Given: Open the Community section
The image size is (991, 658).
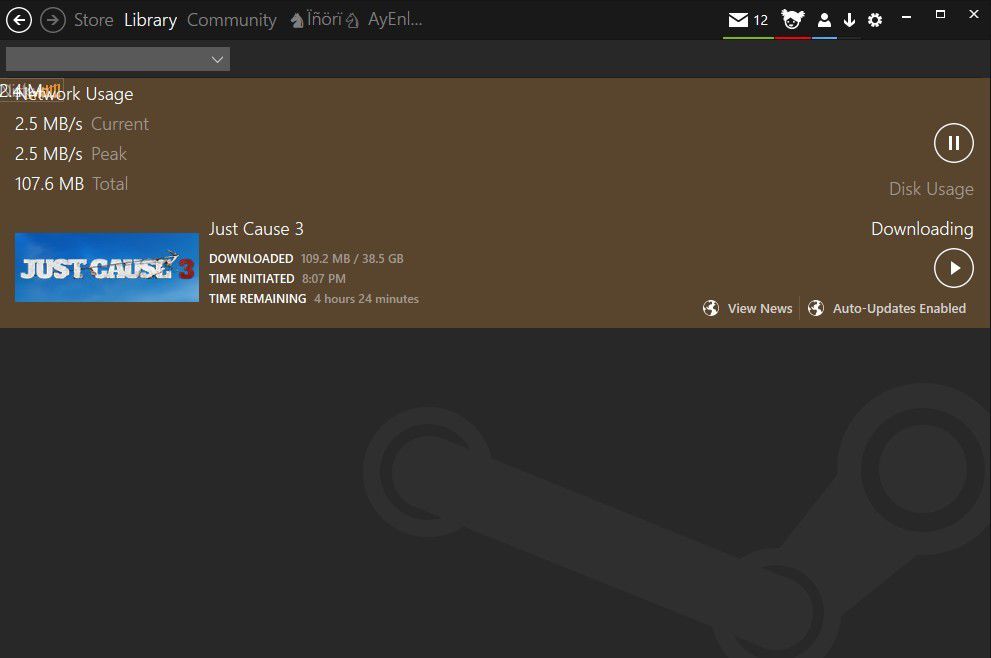Looking at the screenshot, I should pyautogui.click(x=232, y=20).
